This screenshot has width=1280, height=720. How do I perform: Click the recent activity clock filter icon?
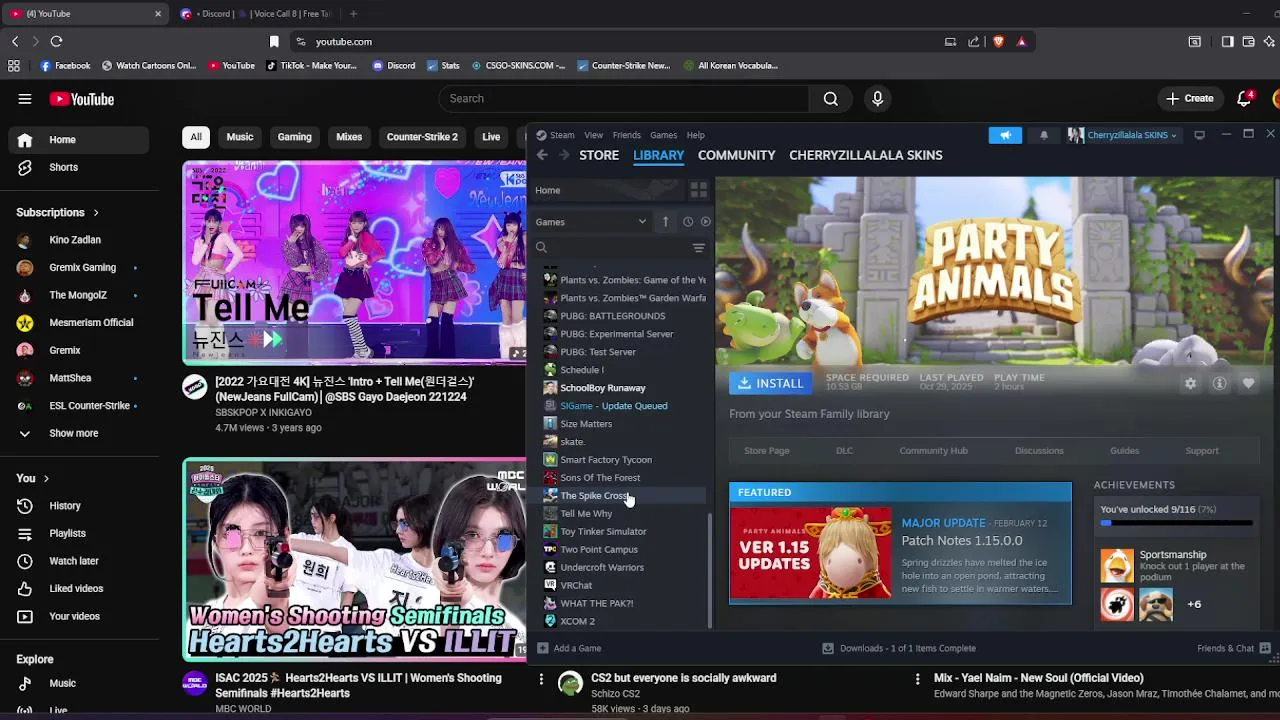pos(688,222)
